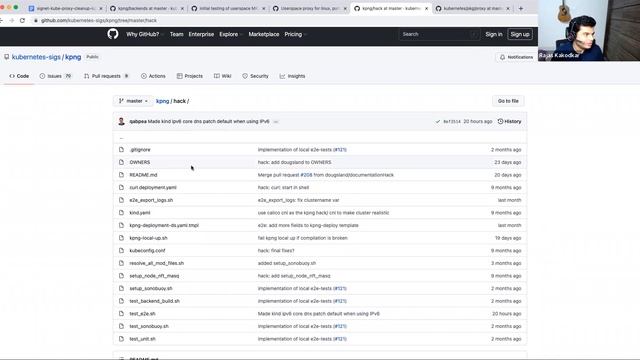Open test_backend_build.sh file
Screen dimensions: 640x360
coord(154,301)
